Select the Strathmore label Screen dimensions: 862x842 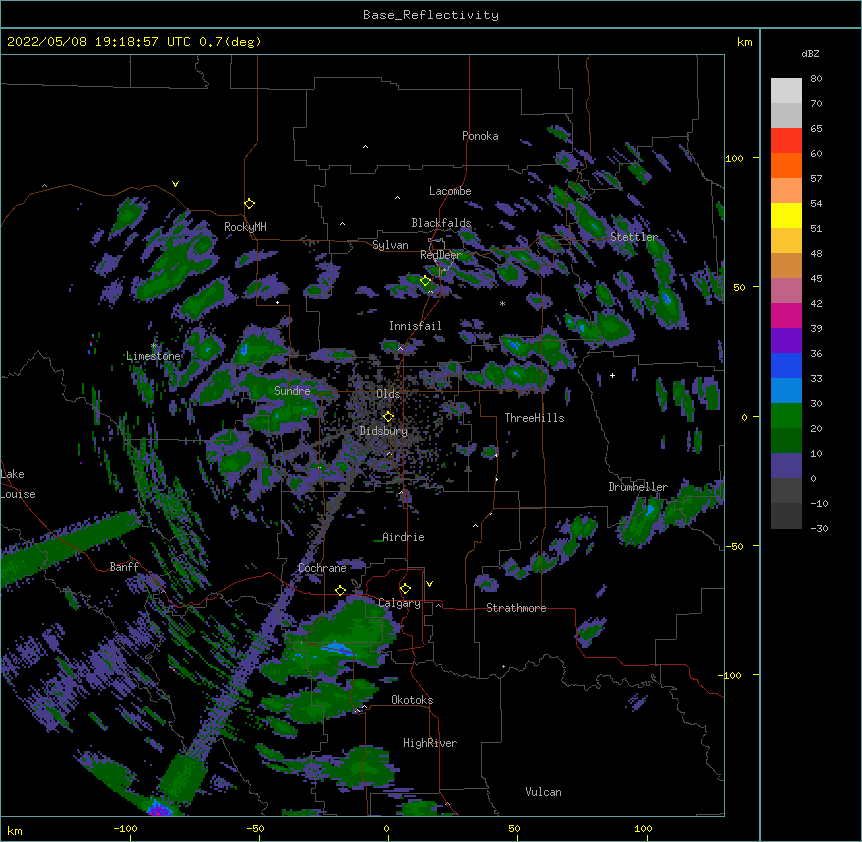point(516,608)
